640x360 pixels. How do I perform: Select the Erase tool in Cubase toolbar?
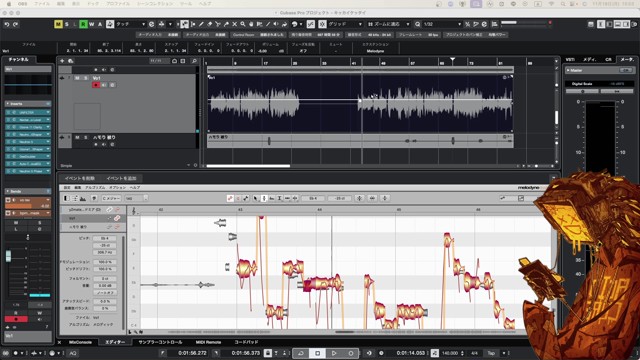tap(210, 24)
